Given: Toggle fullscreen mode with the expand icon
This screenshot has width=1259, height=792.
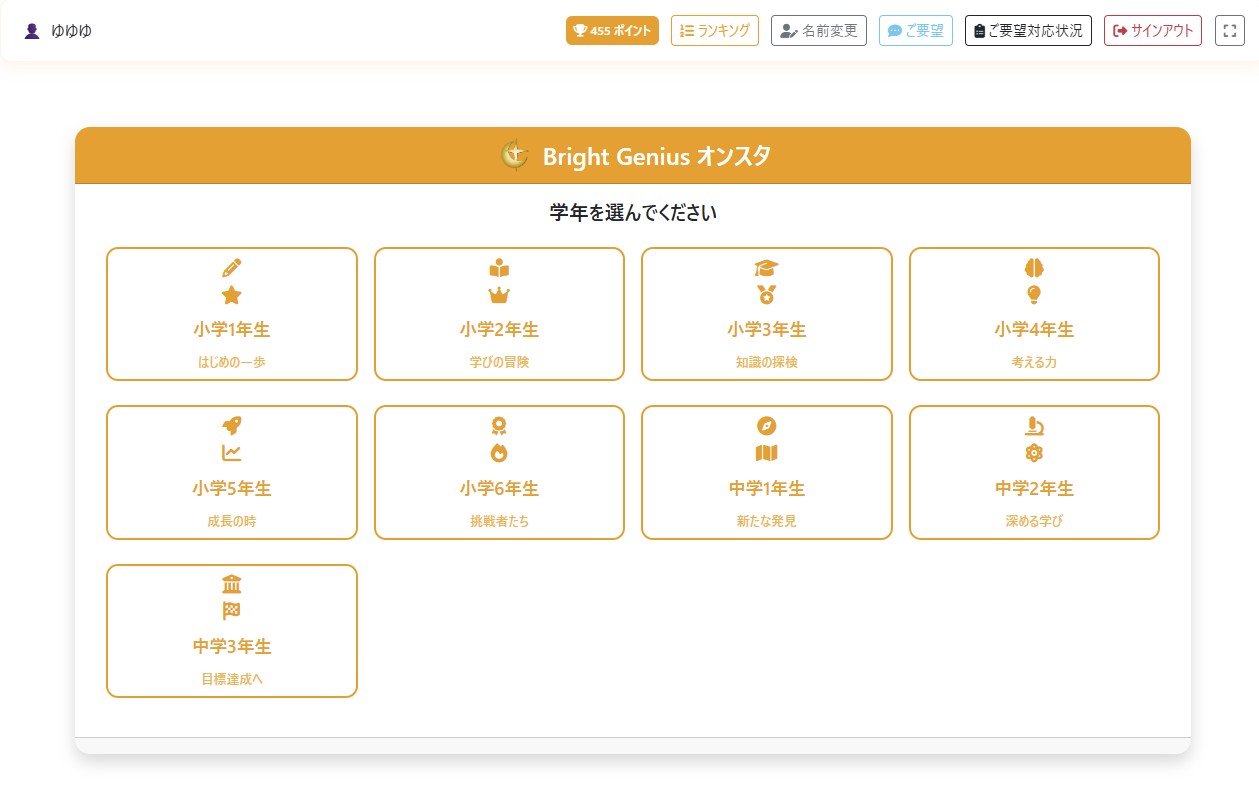Looking at the screenshot, I should click(1229, 31).
